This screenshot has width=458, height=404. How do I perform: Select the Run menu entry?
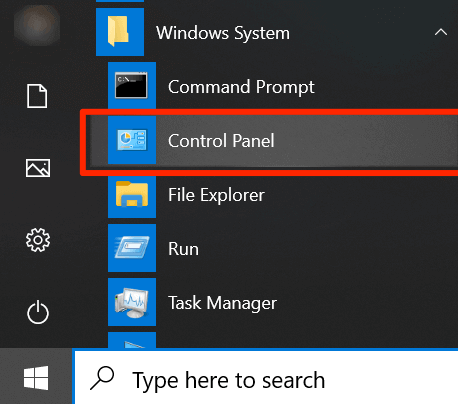pyautogui.click(x=183, y=249)
